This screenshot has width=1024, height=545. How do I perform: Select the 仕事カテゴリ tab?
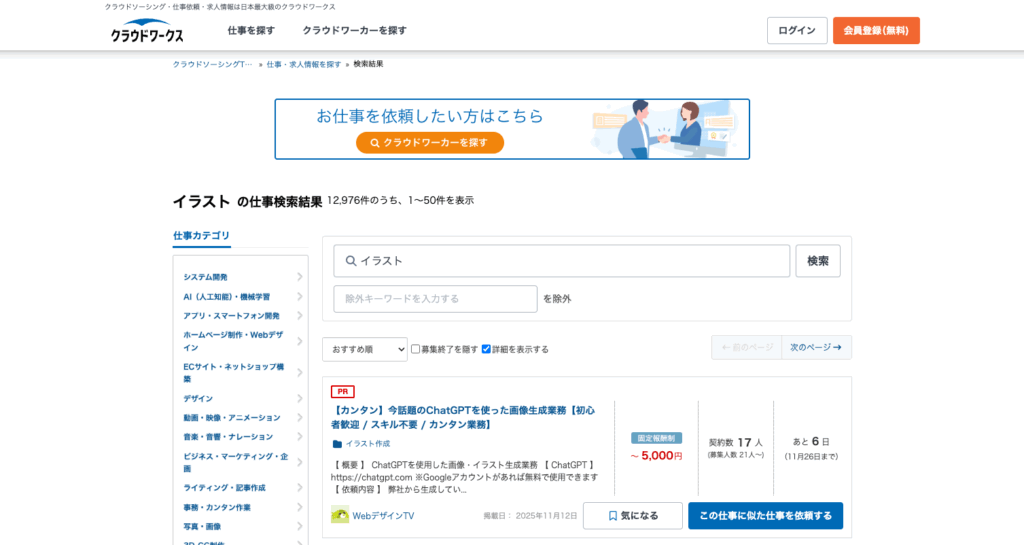pyautogui.click(x=201, y=236)
